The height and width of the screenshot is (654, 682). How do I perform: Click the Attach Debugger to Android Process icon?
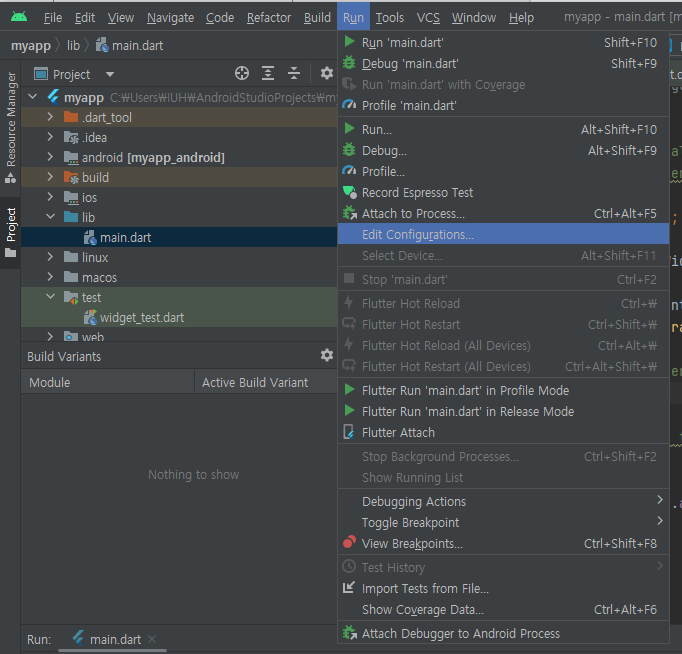[x=349, y=633]
